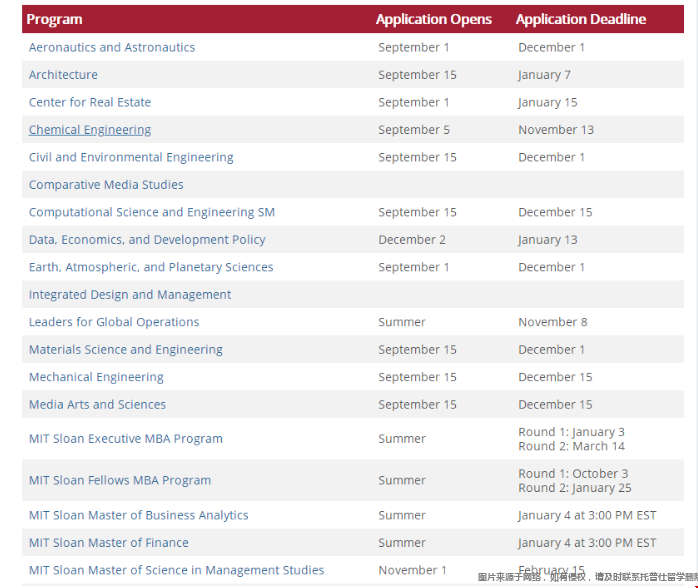The height and width of the screenshot is (588, 698).
Task: Click Round 1: October 3 text
Action: click(573, 474)
